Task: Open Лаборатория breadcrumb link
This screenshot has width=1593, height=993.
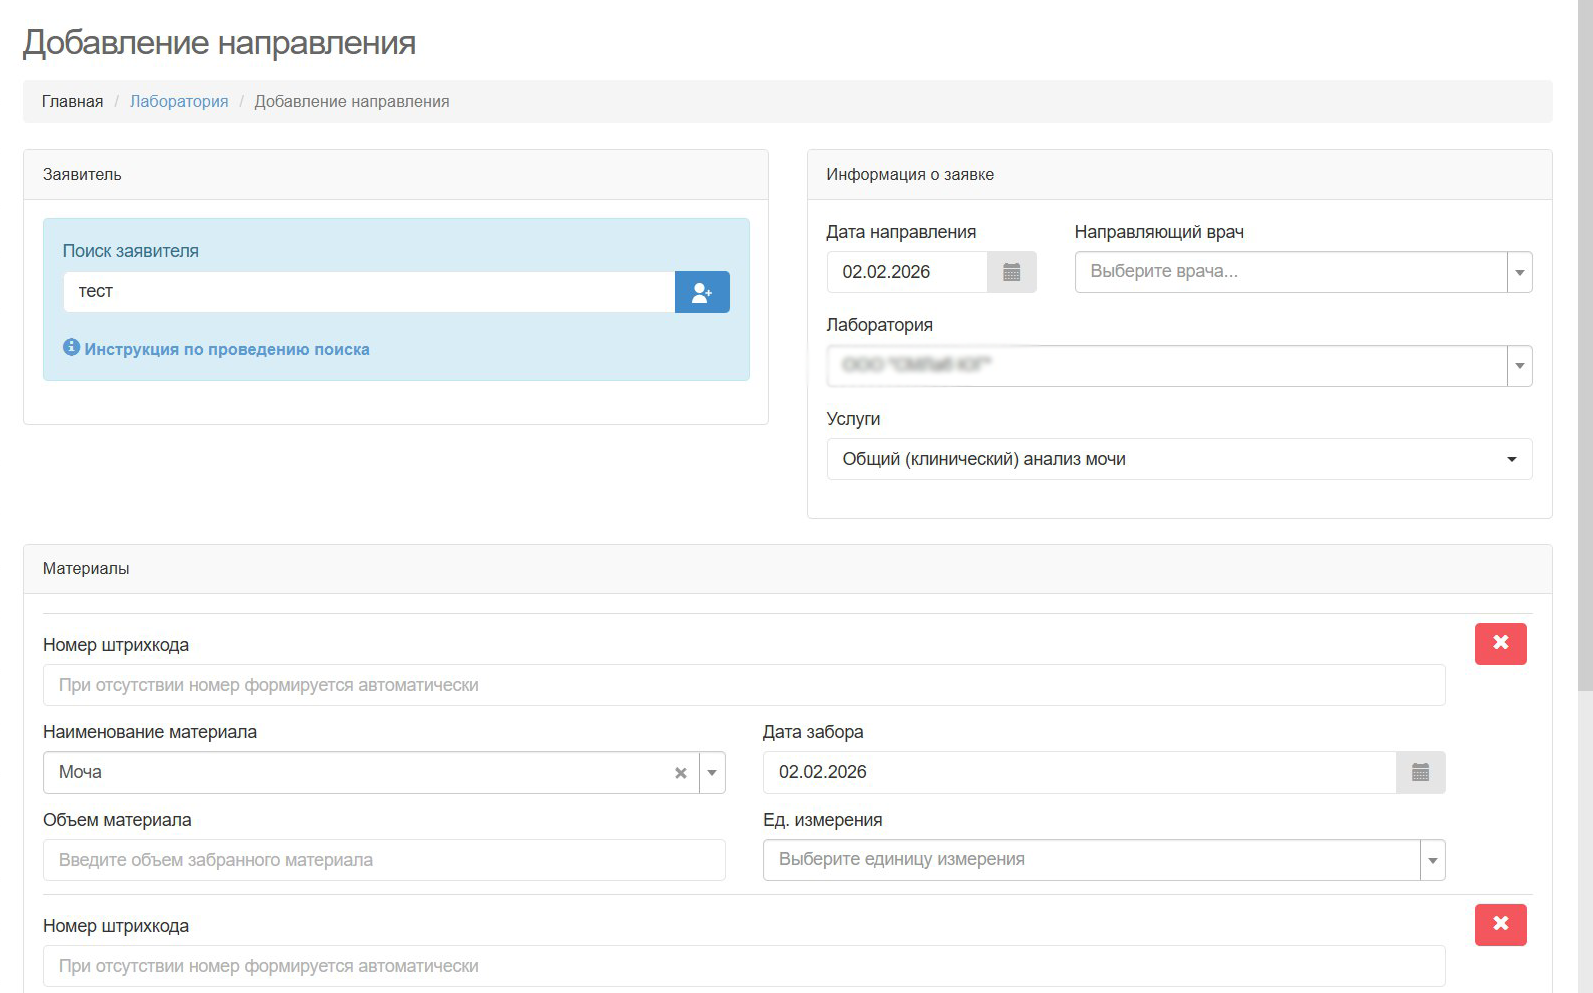Action: [179, 102]
